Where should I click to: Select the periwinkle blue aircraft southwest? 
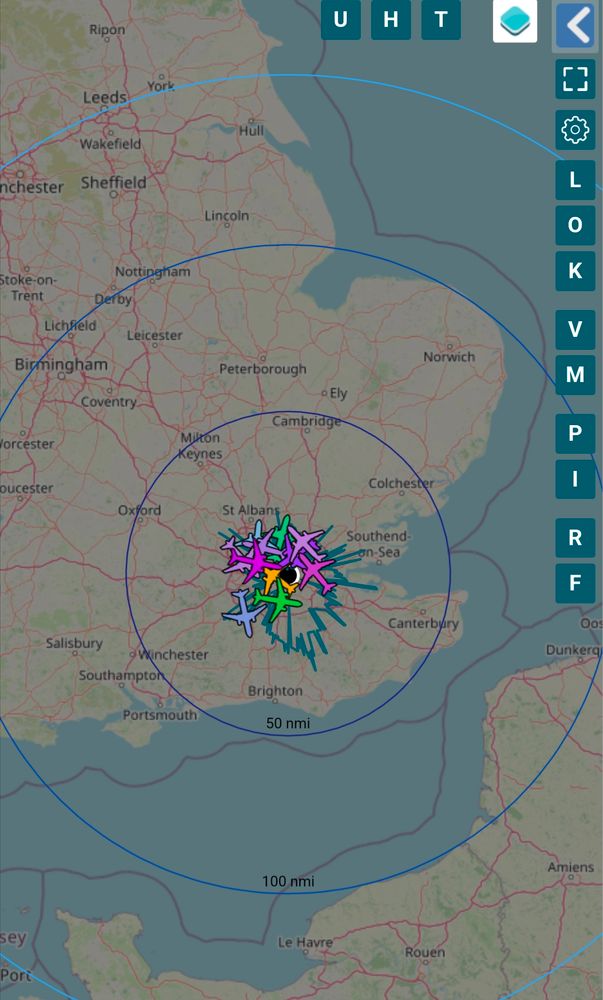pos(244,613)
